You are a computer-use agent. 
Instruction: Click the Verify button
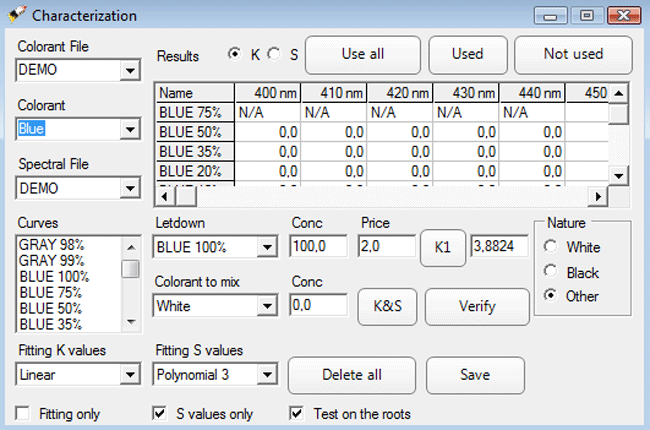click(477, 306)
